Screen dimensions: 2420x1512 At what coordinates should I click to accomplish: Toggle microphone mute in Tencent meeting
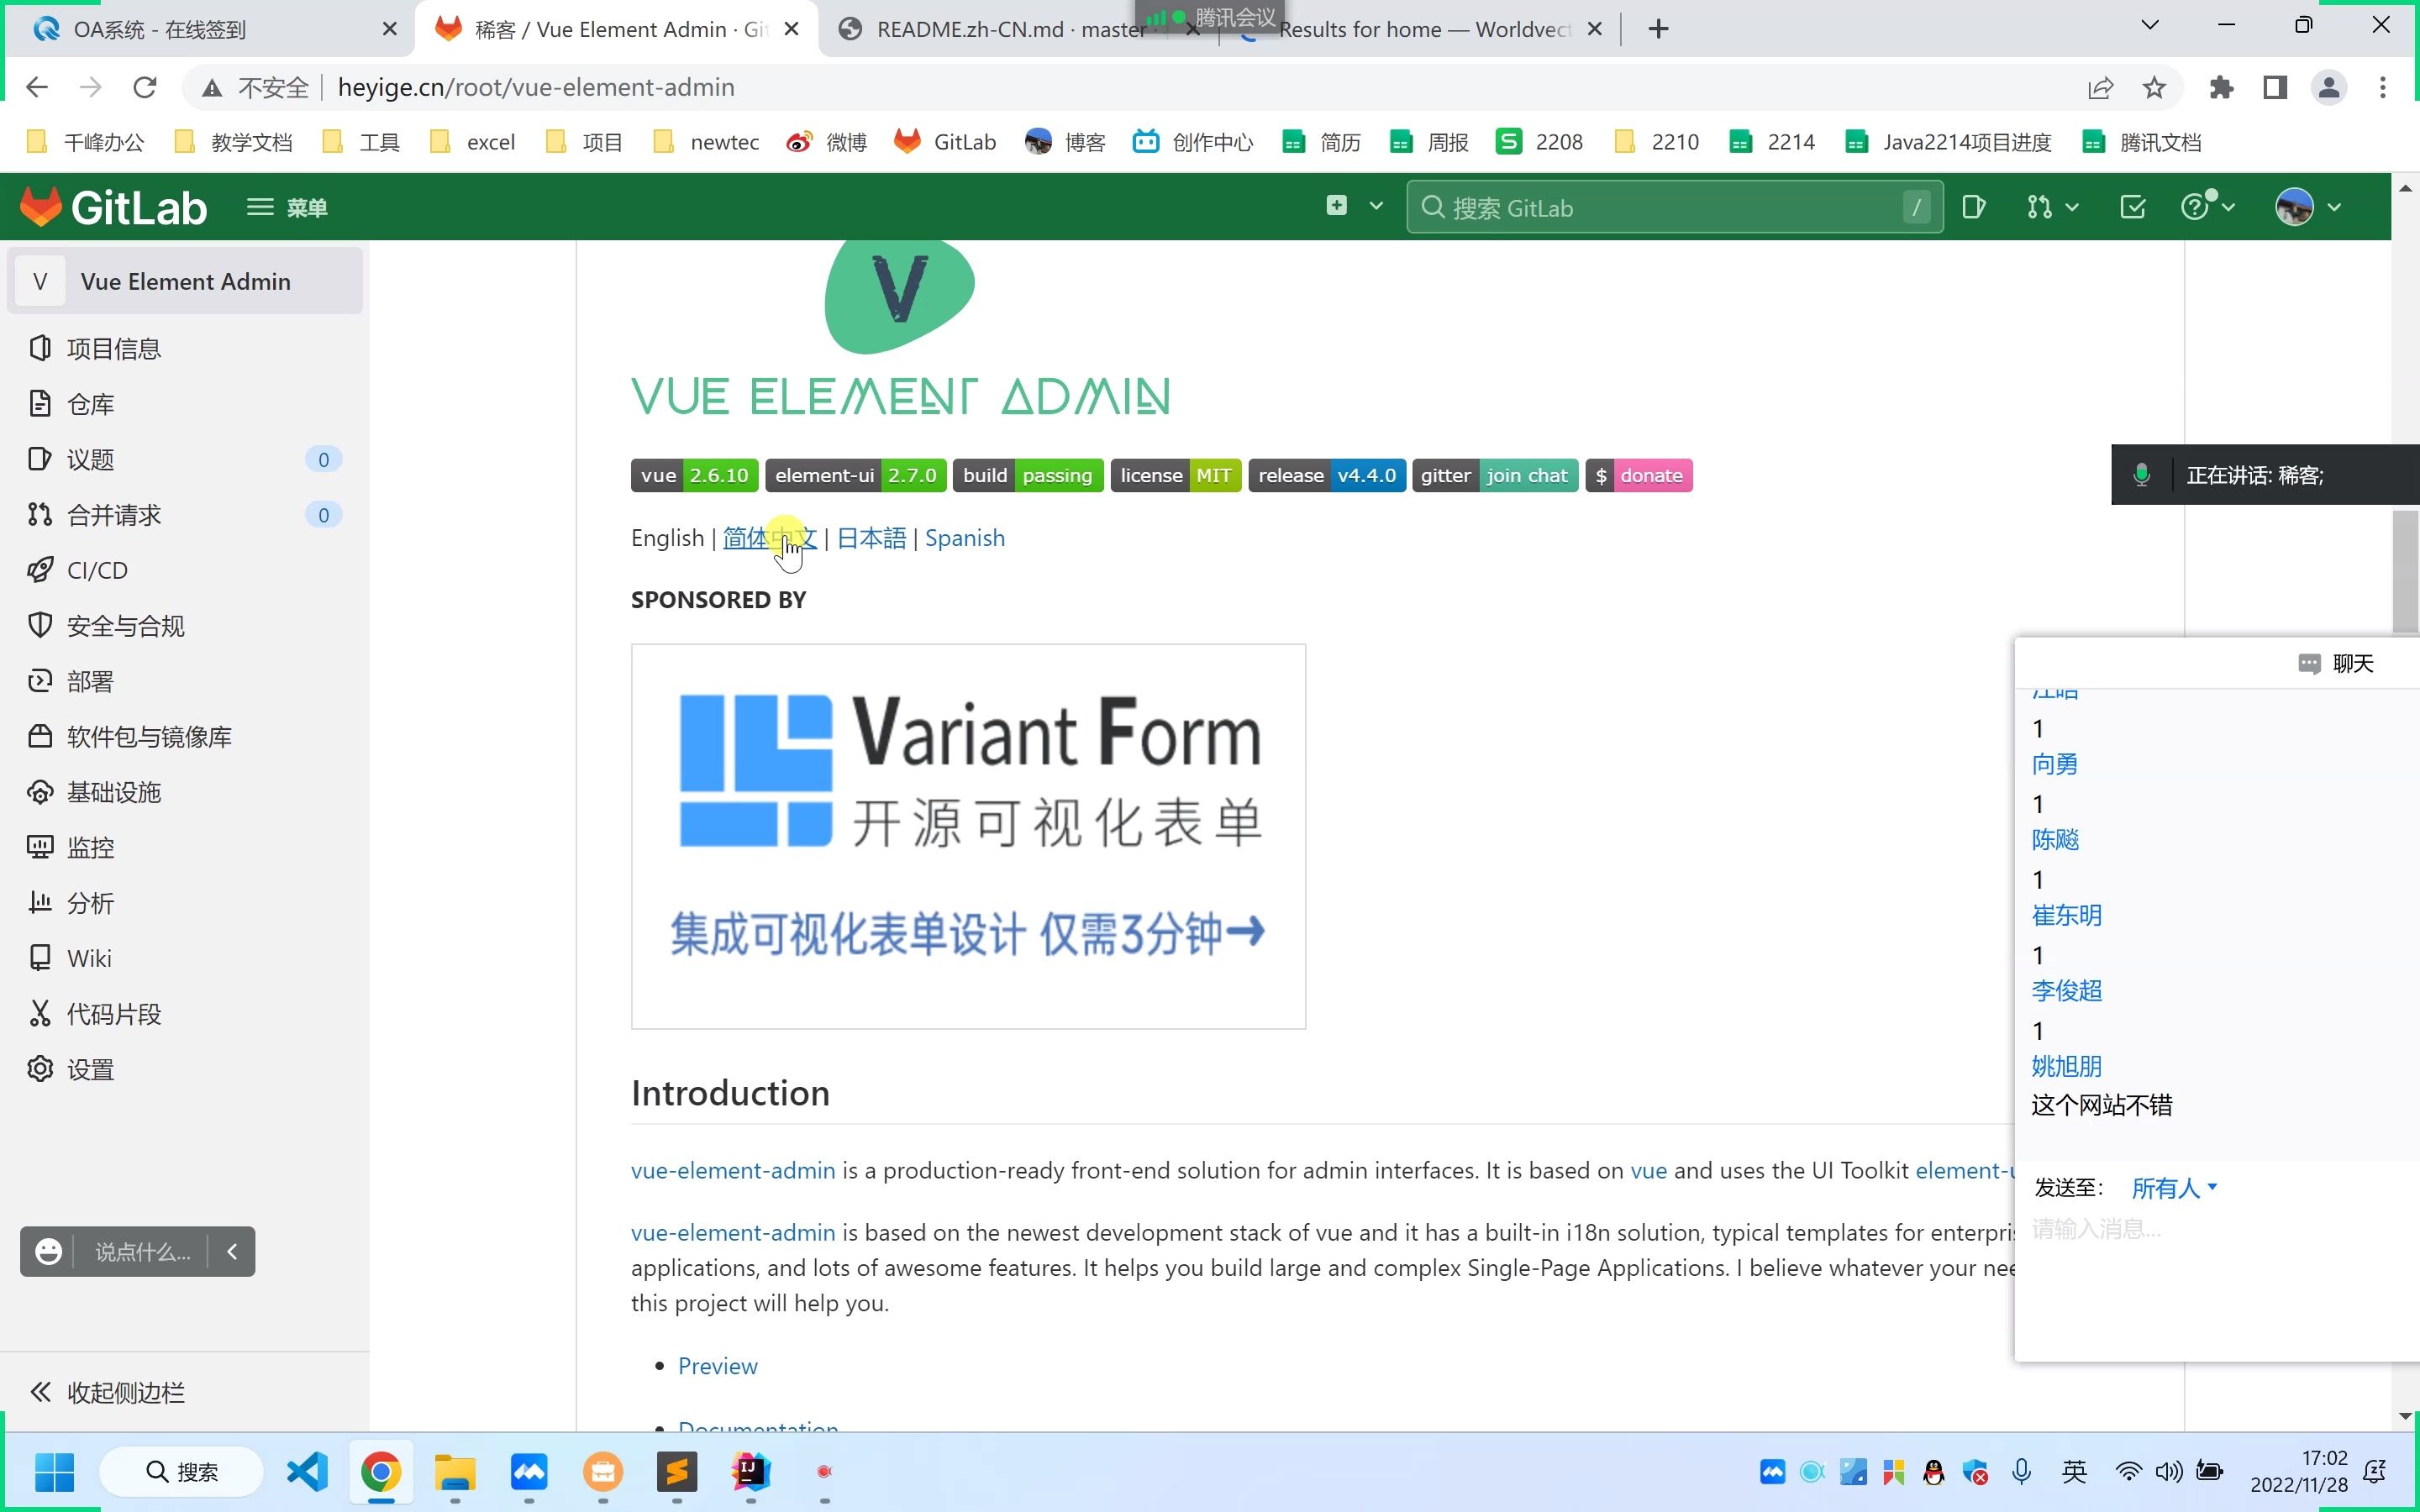pyautogui.click(x=2139, y=474)
